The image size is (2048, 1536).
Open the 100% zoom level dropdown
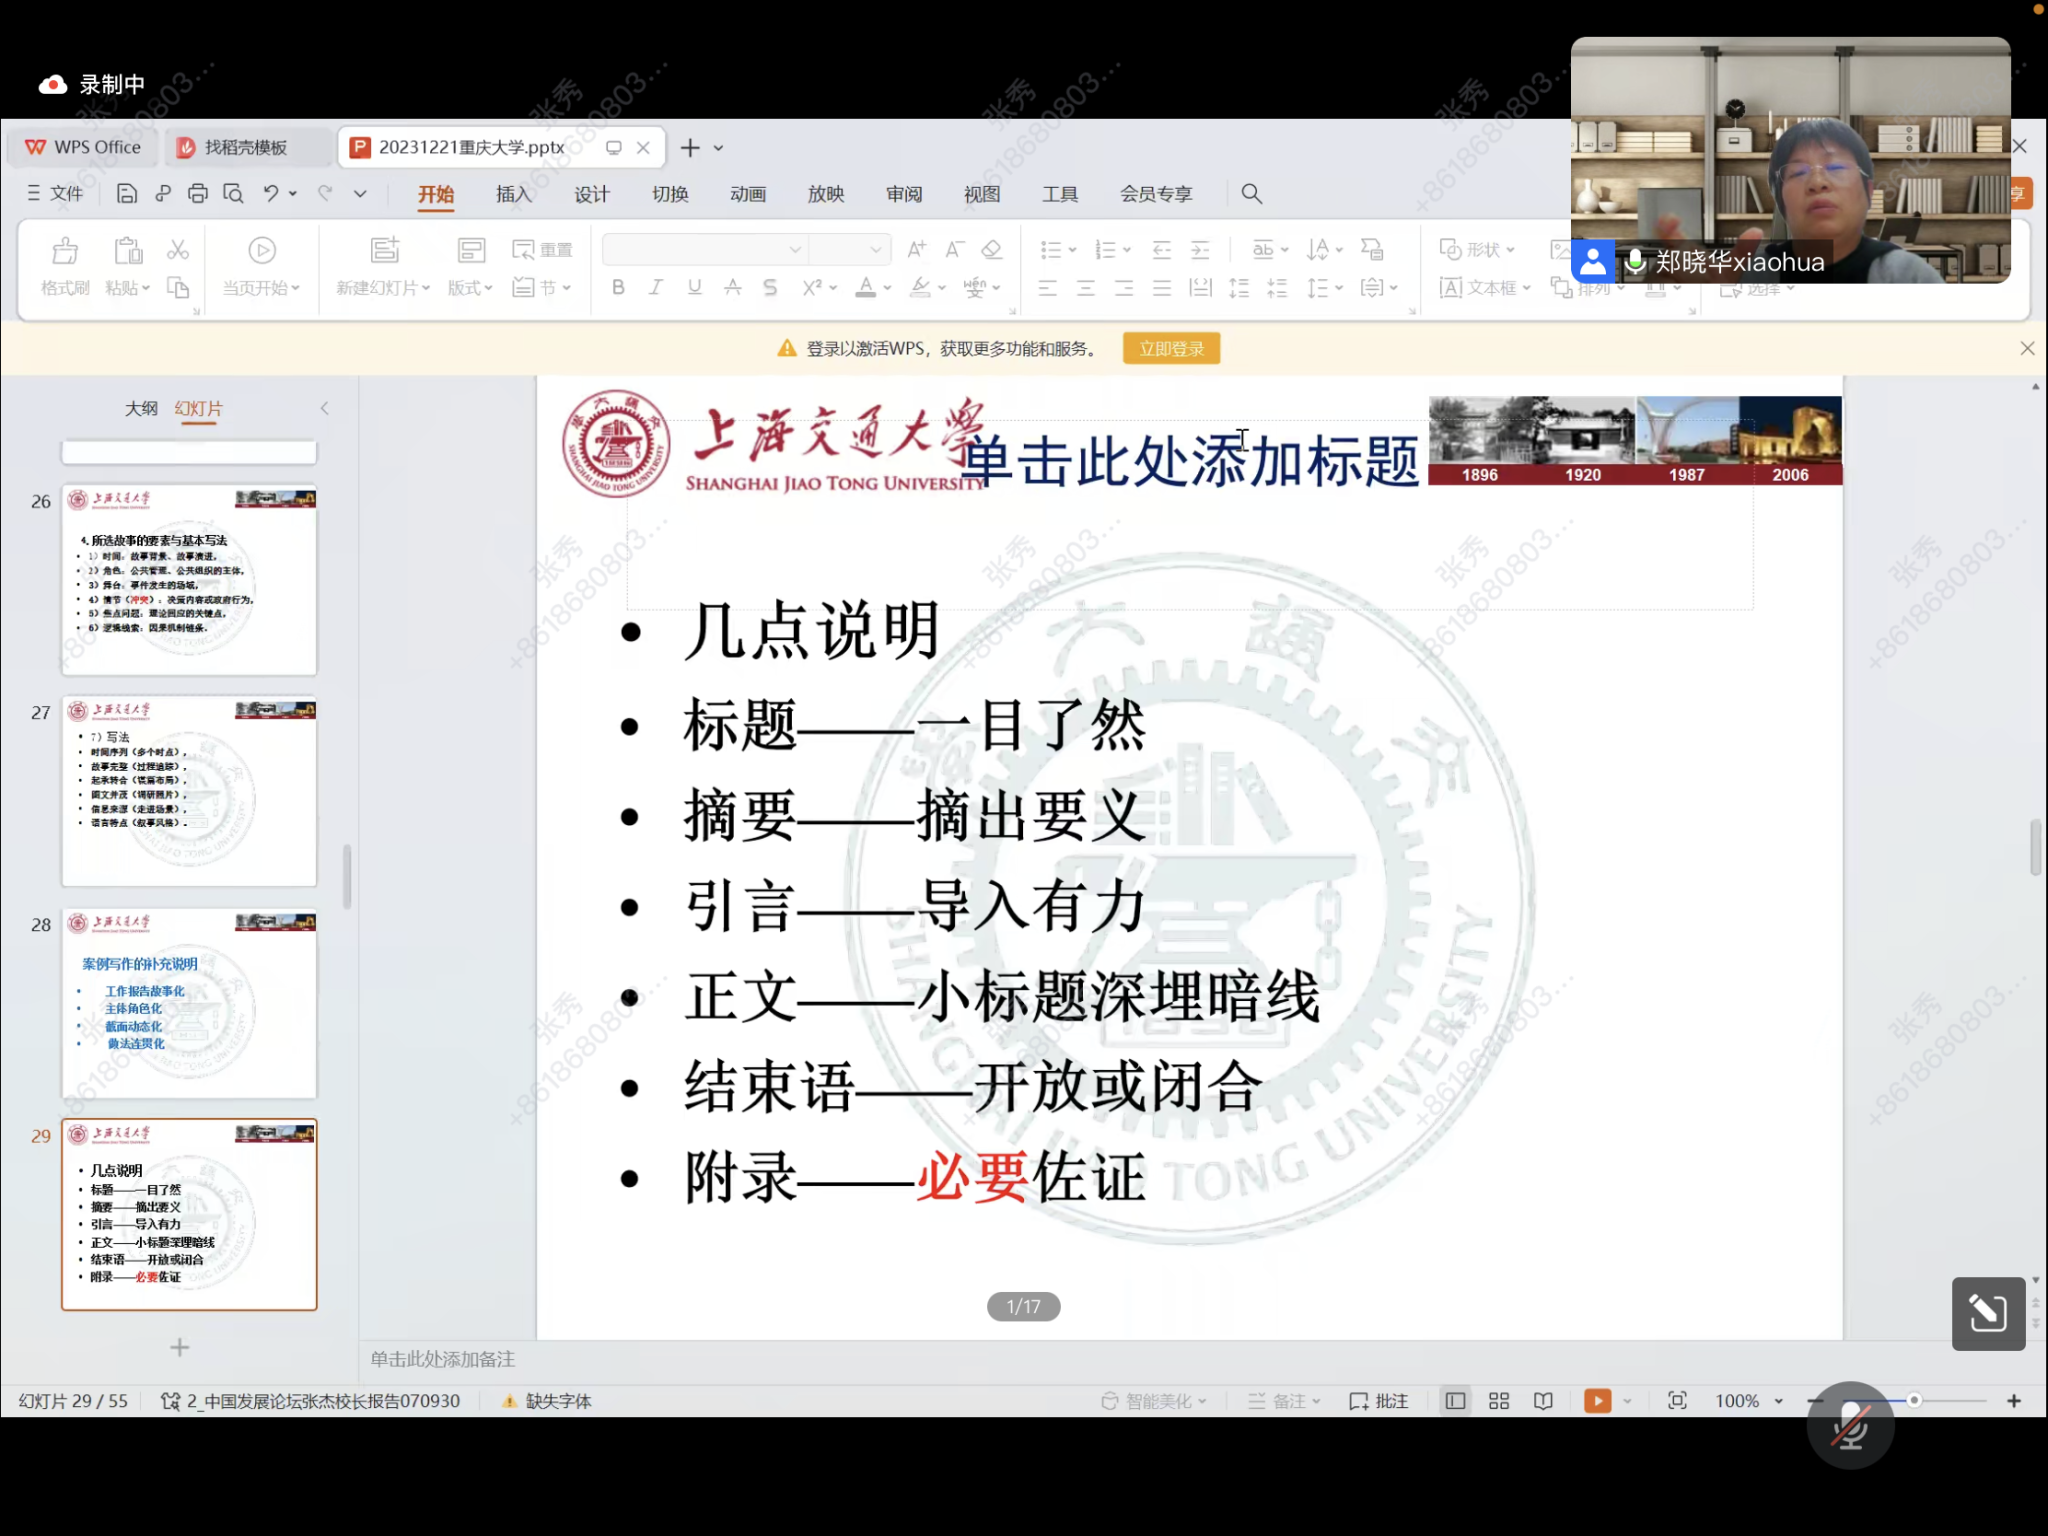pyautogui.click(x=1779, y=1401)
